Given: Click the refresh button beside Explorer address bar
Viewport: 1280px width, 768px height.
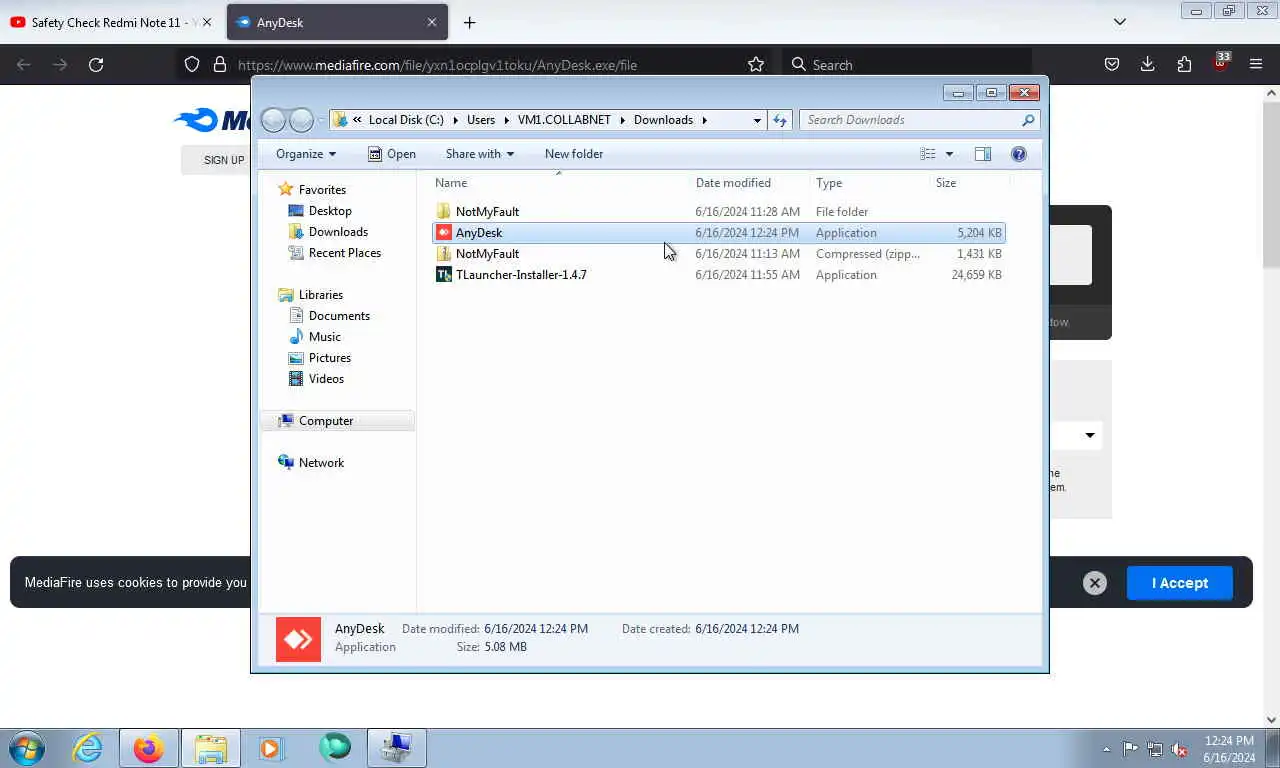Looking at the screenshot, I should coord(780,120).
